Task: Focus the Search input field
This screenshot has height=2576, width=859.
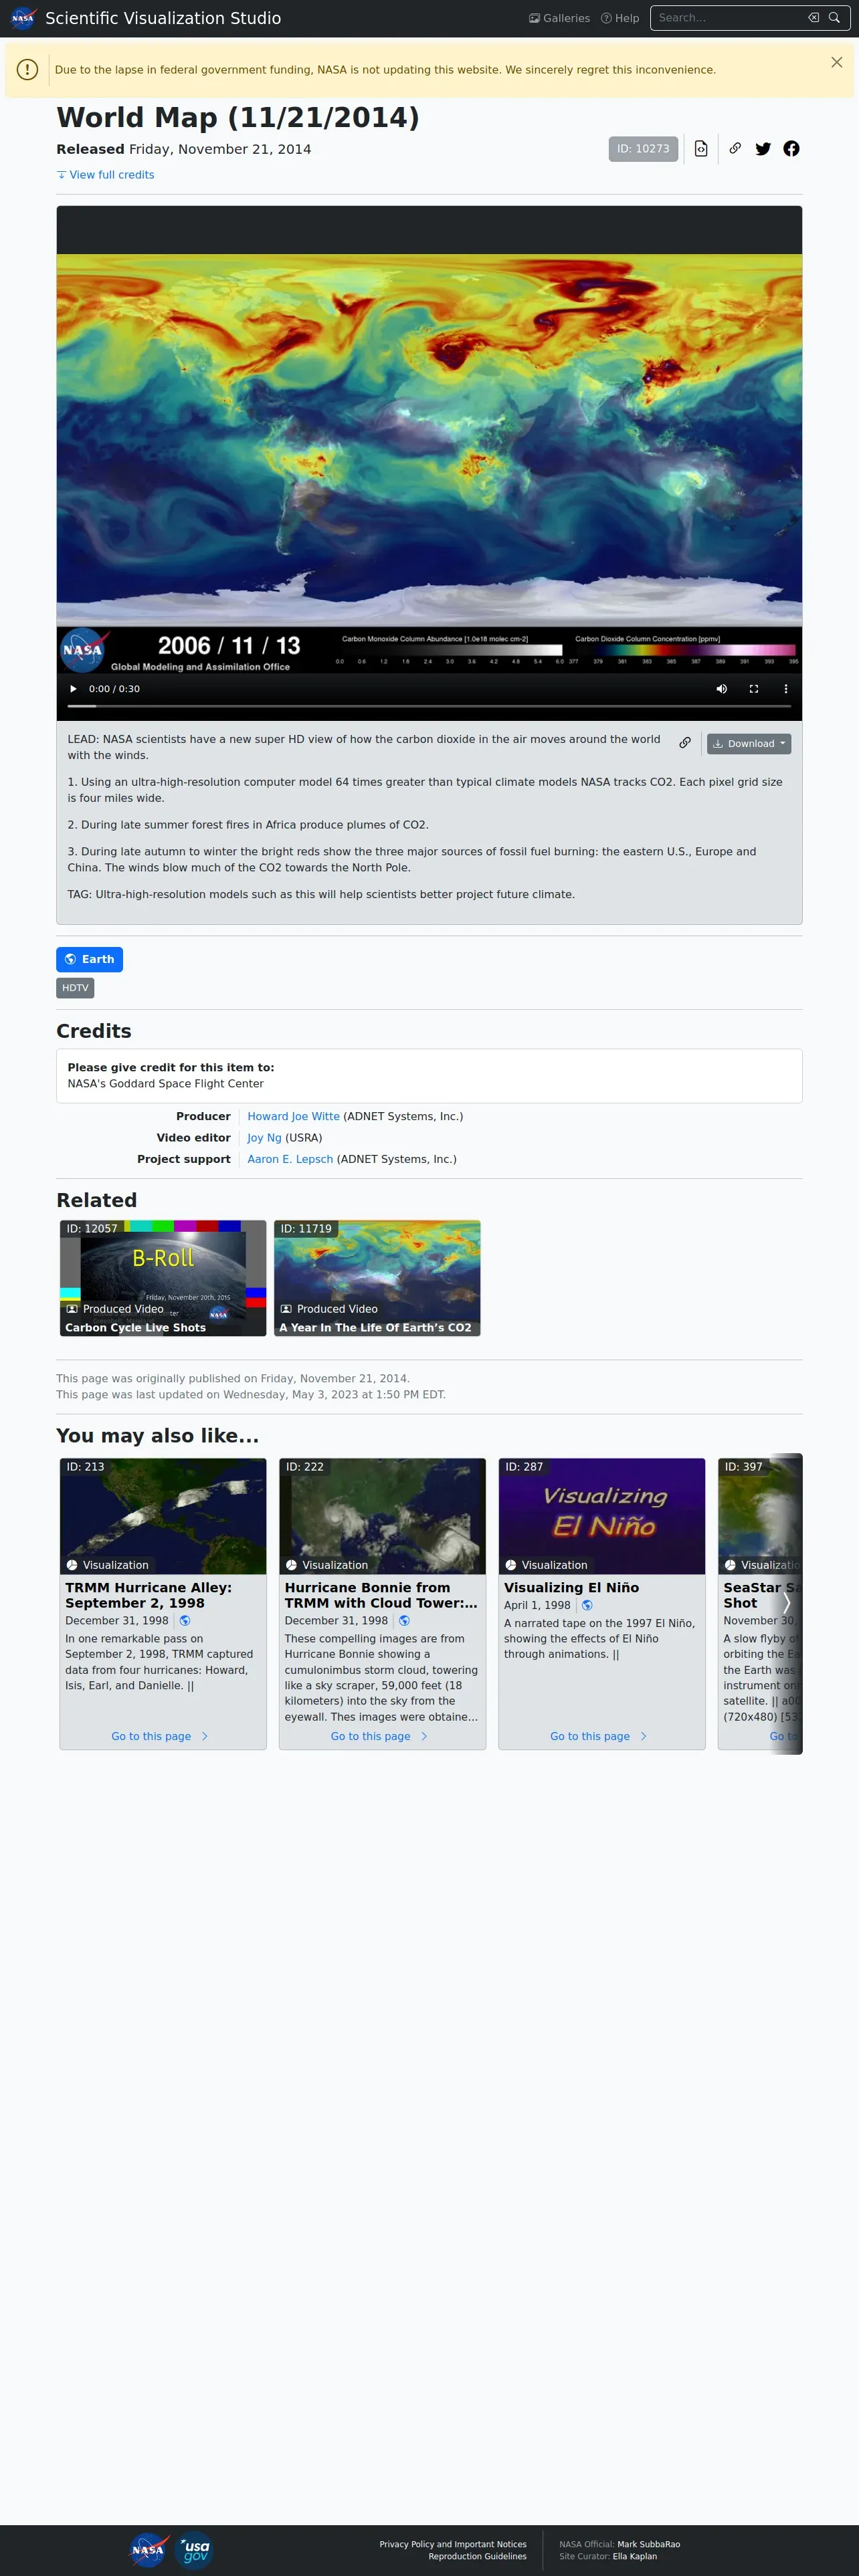Action: point(730,18)
